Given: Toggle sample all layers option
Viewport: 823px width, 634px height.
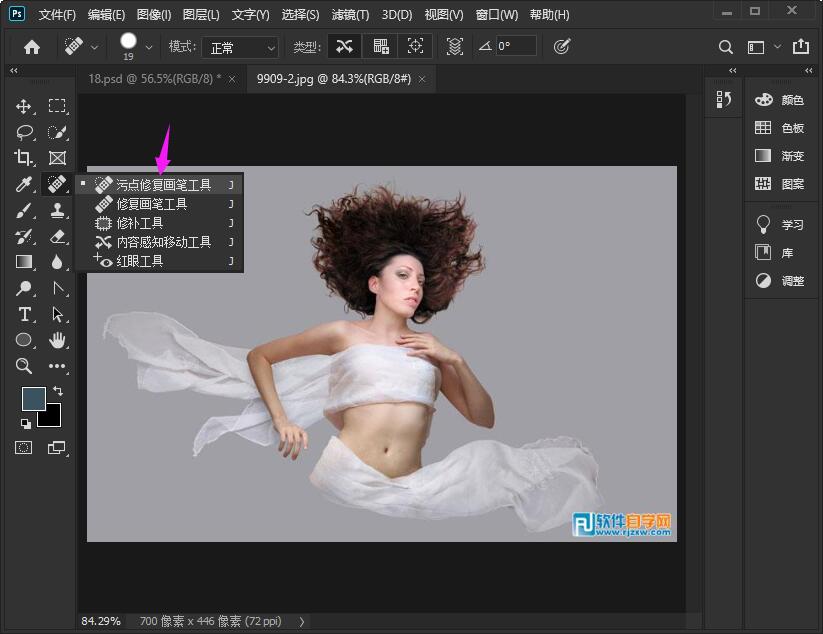Looking at the screenshot, I should coord(455,47).
